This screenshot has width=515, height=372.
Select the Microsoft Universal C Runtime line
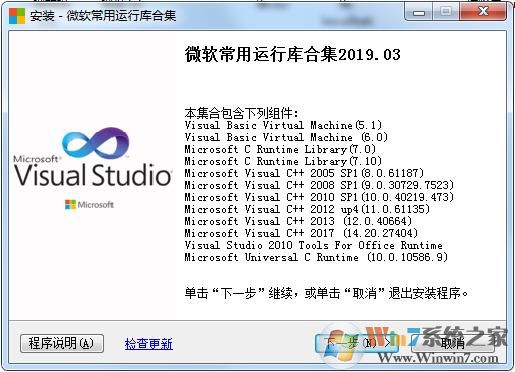[x=316, y=257]
